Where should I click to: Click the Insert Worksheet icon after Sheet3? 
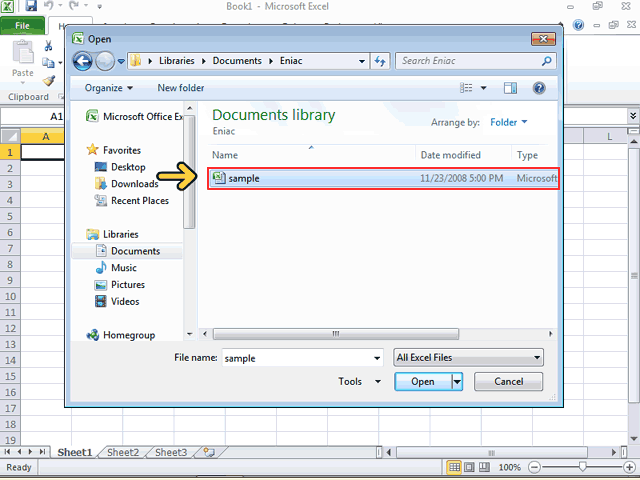point(209,452)
